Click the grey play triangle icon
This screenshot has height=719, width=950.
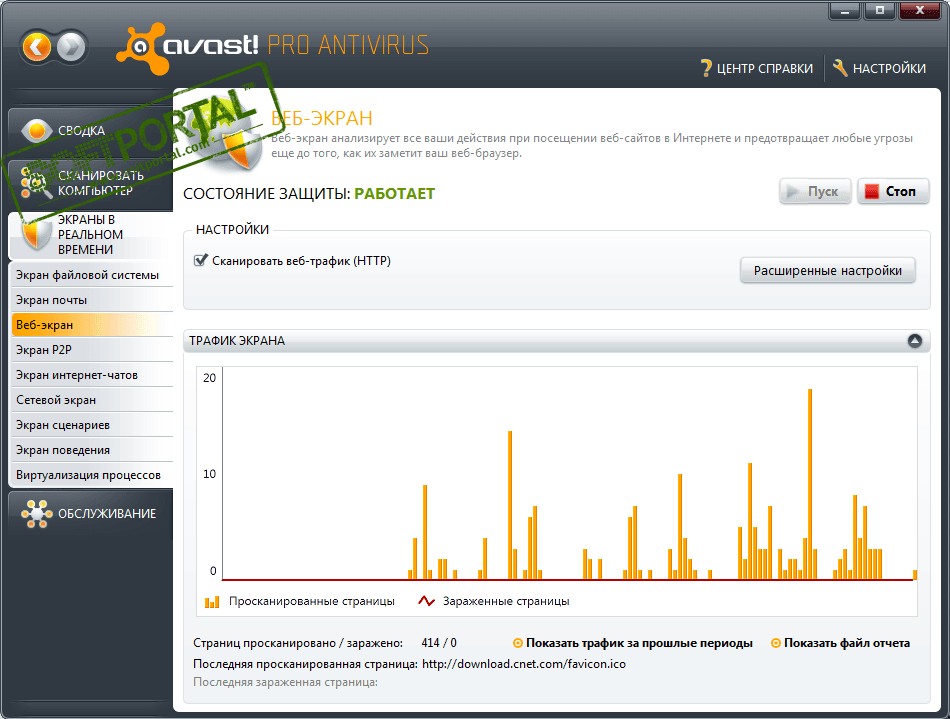[792, 191]
